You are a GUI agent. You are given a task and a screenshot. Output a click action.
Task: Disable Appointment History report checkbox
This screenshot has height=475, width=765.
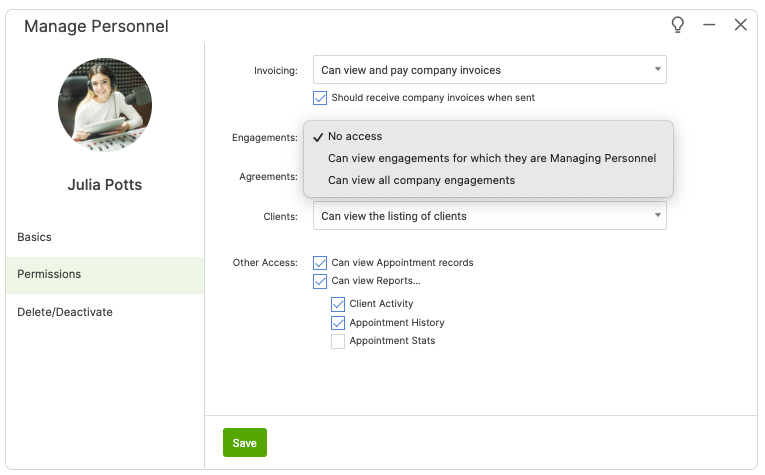(x=338, y=323)
